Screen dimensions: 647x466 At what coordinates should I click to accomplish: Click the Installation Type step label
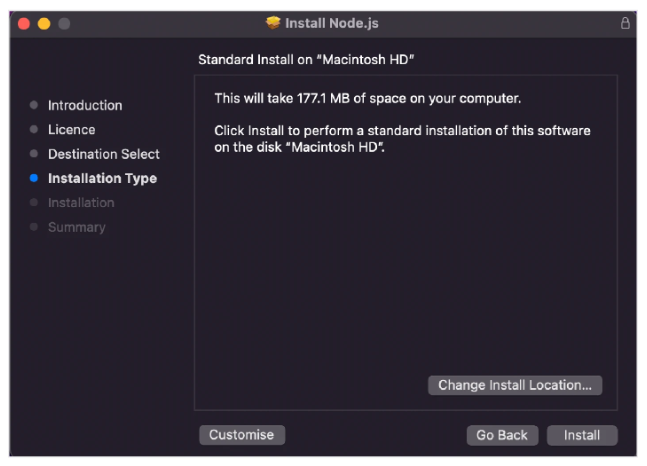102,178
